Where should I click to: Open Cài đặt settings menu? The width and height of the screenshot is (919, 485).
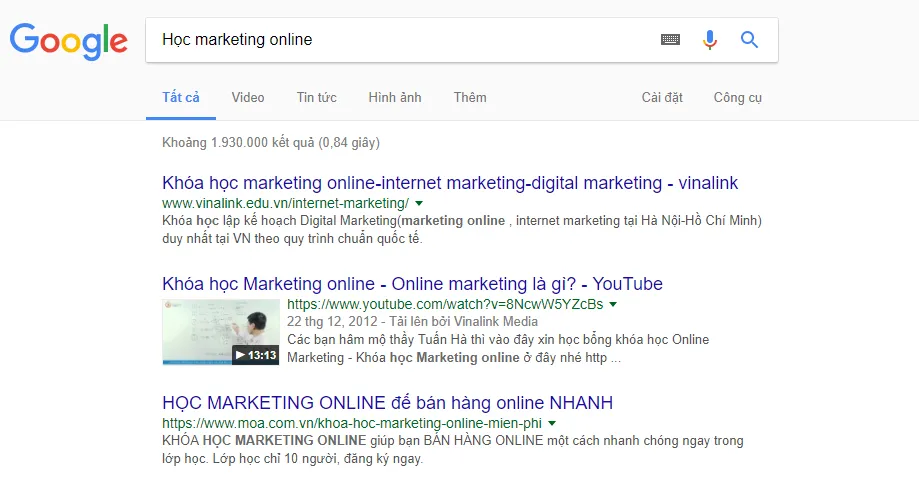point(662,98)
